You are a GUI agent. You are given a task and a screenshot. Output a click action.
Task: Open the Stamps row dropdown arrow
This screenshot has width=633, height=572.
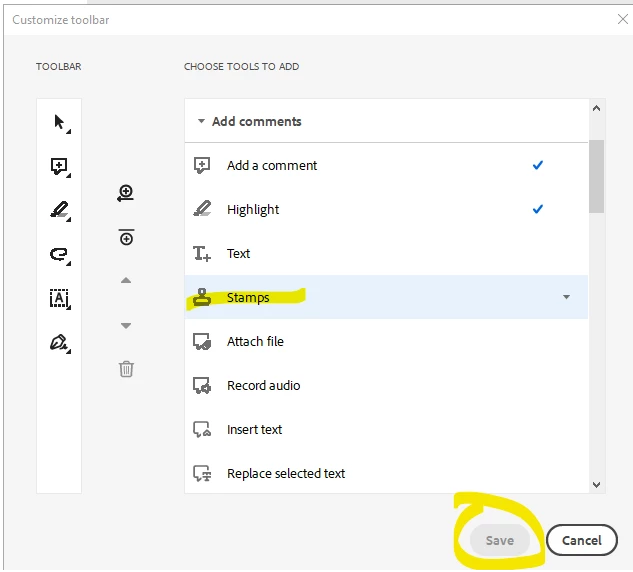566,297
